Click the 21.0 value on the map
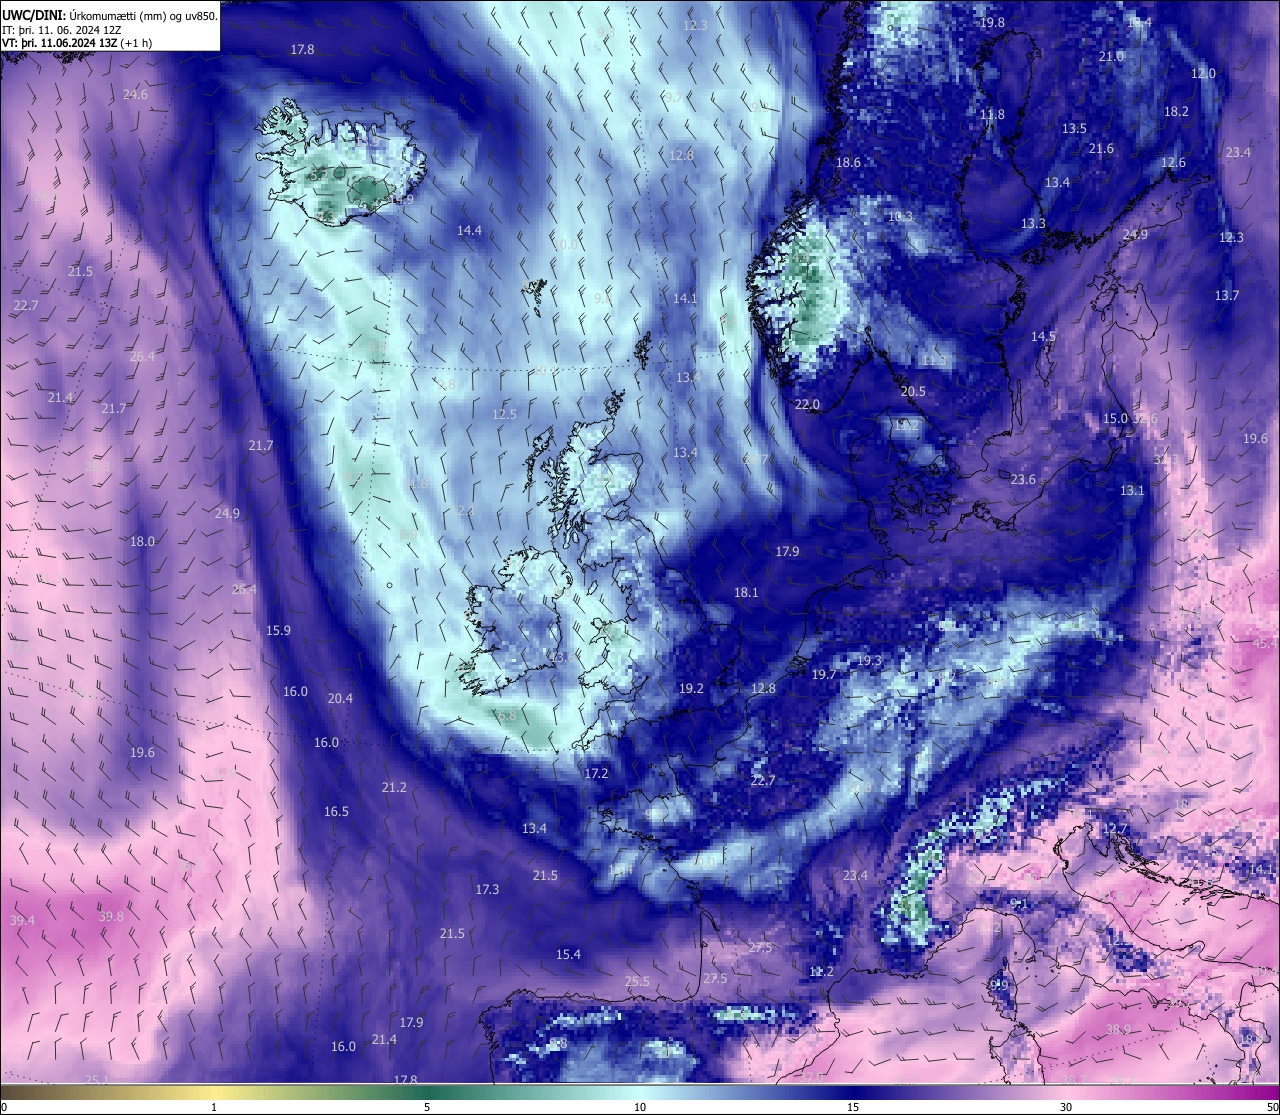 point(1111,57)
